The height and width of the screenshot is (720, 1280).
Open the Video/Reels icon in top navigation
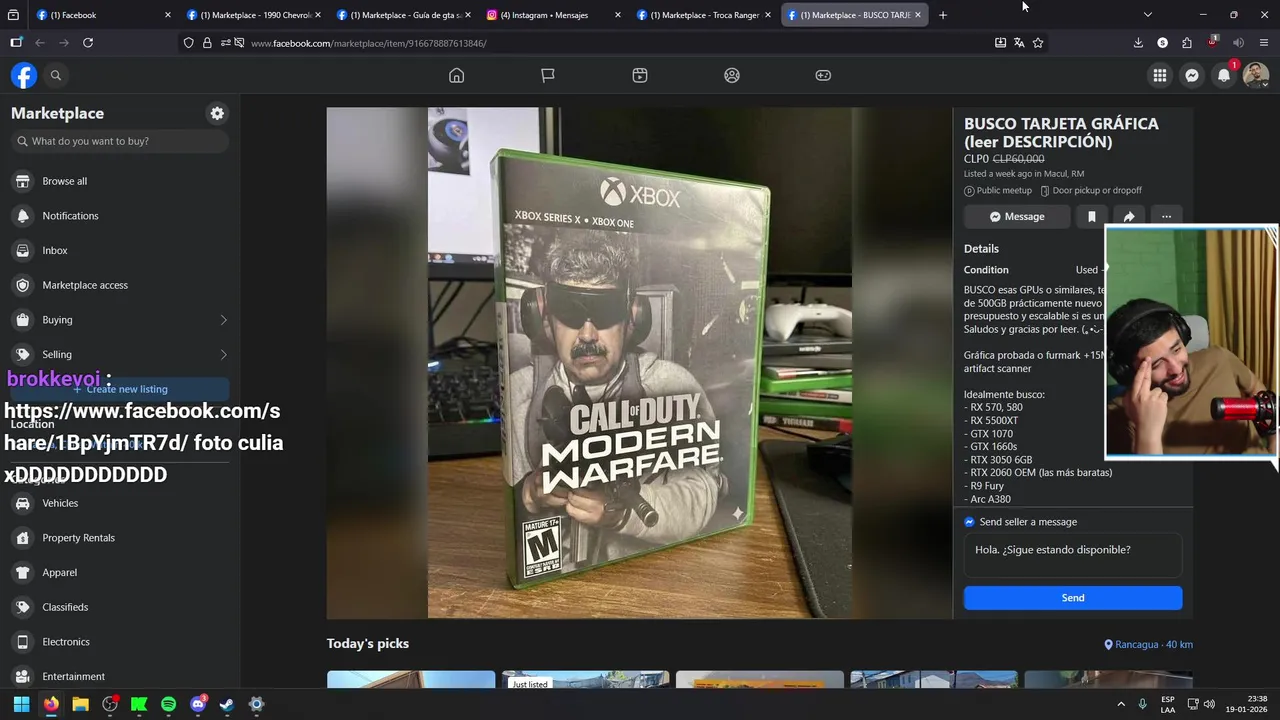pos(640,75)
